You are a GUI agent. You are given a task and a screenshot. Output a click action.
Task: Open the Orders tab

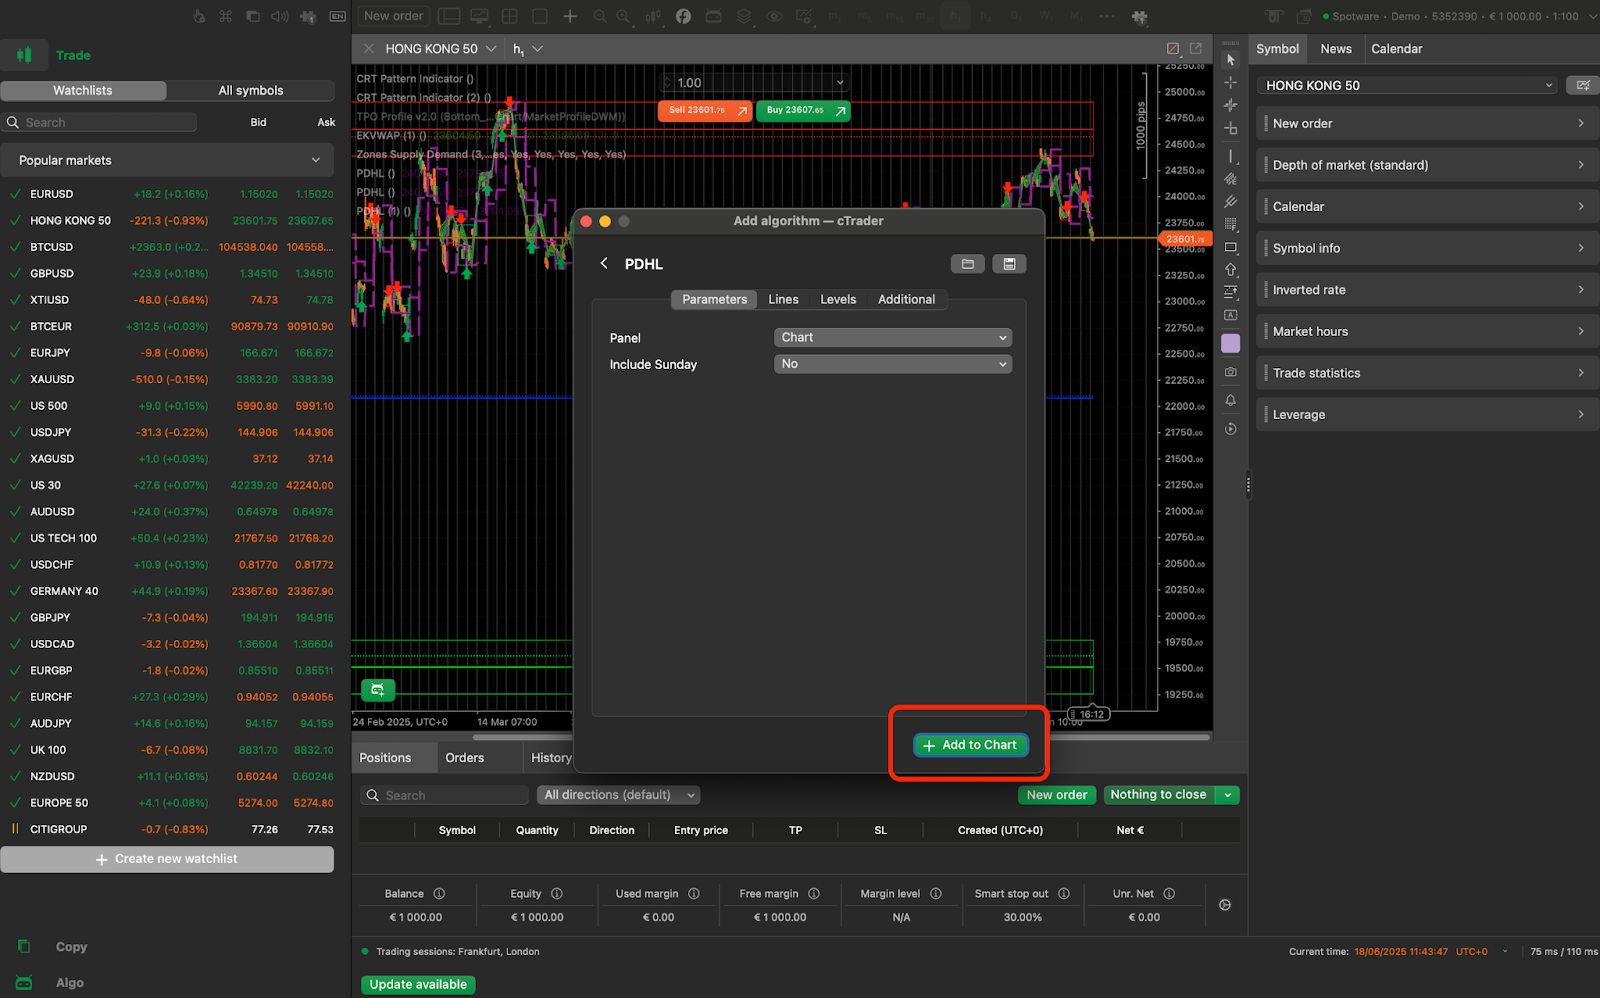(x=465, y=758)
